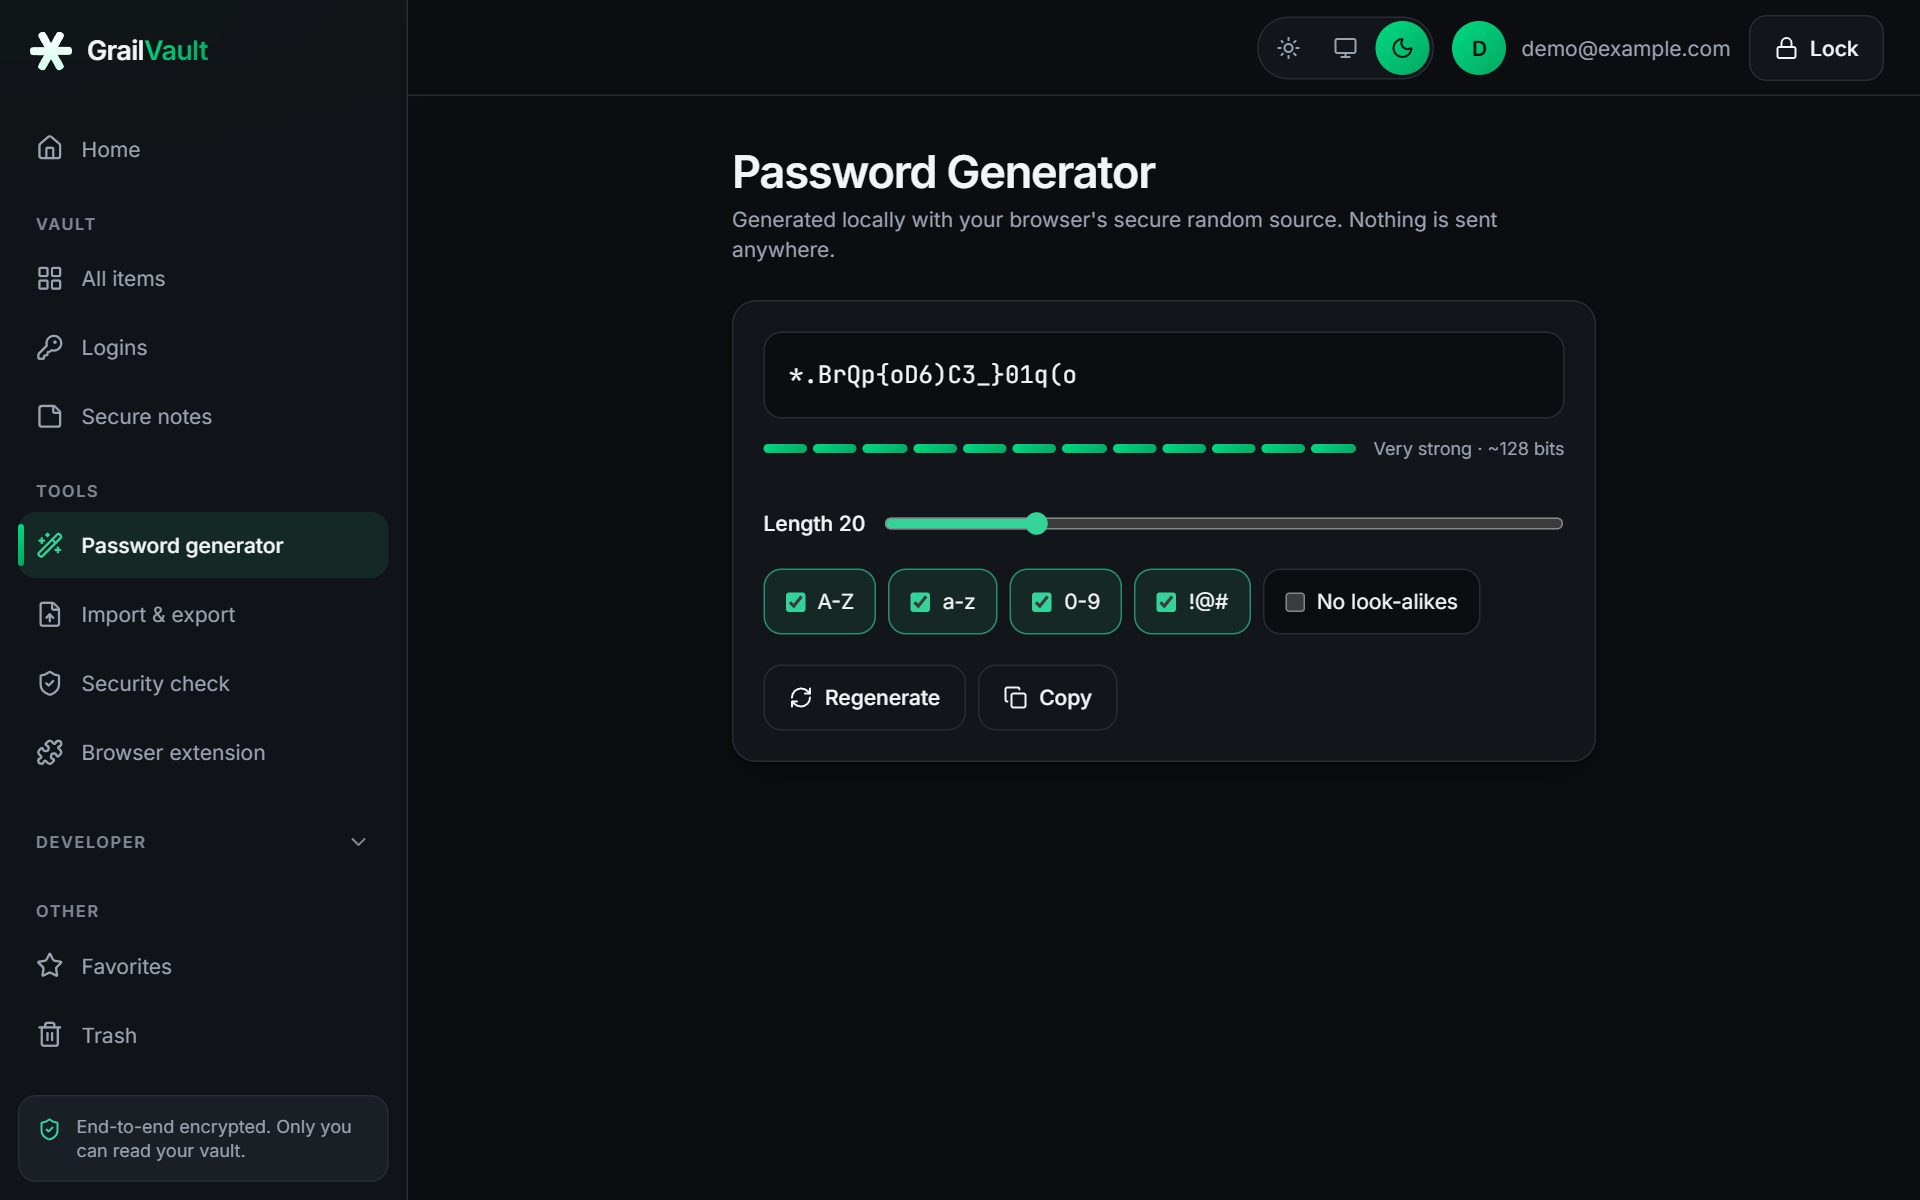Click the demo@example.com account email

click(1625, 48)
